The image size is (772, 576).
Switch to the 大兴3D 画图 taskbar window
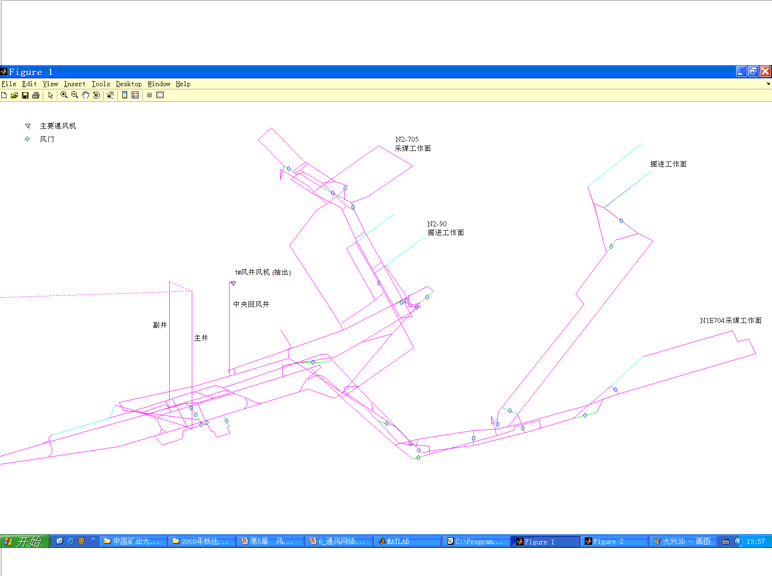coord(682,542)
